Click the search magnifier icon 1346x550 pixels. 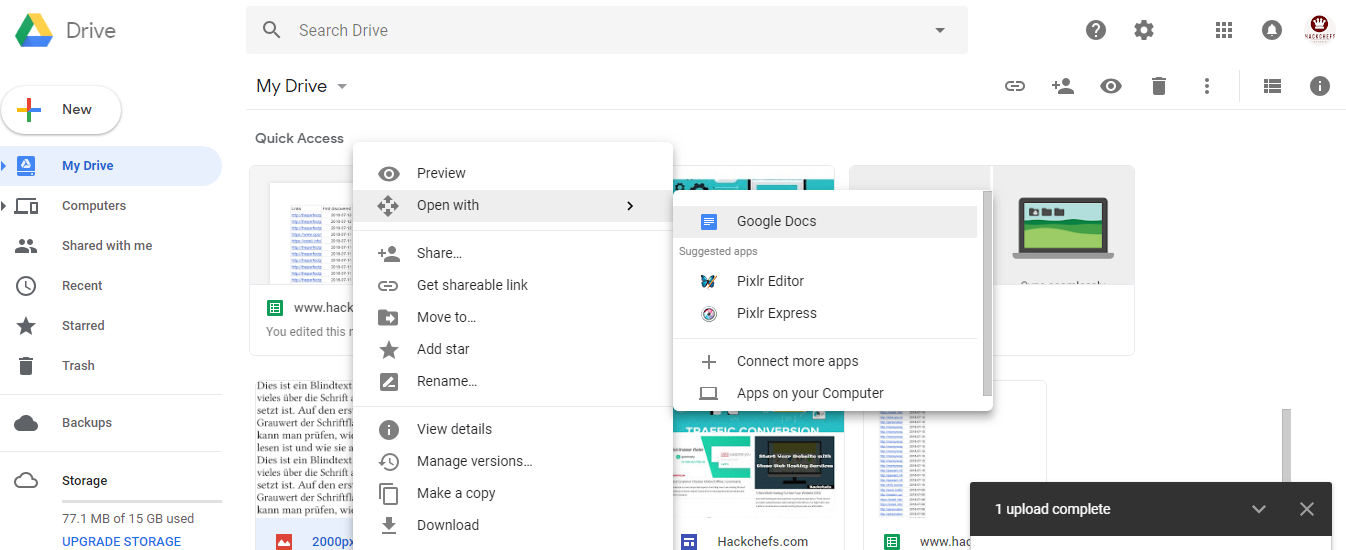tap(272, 30)
